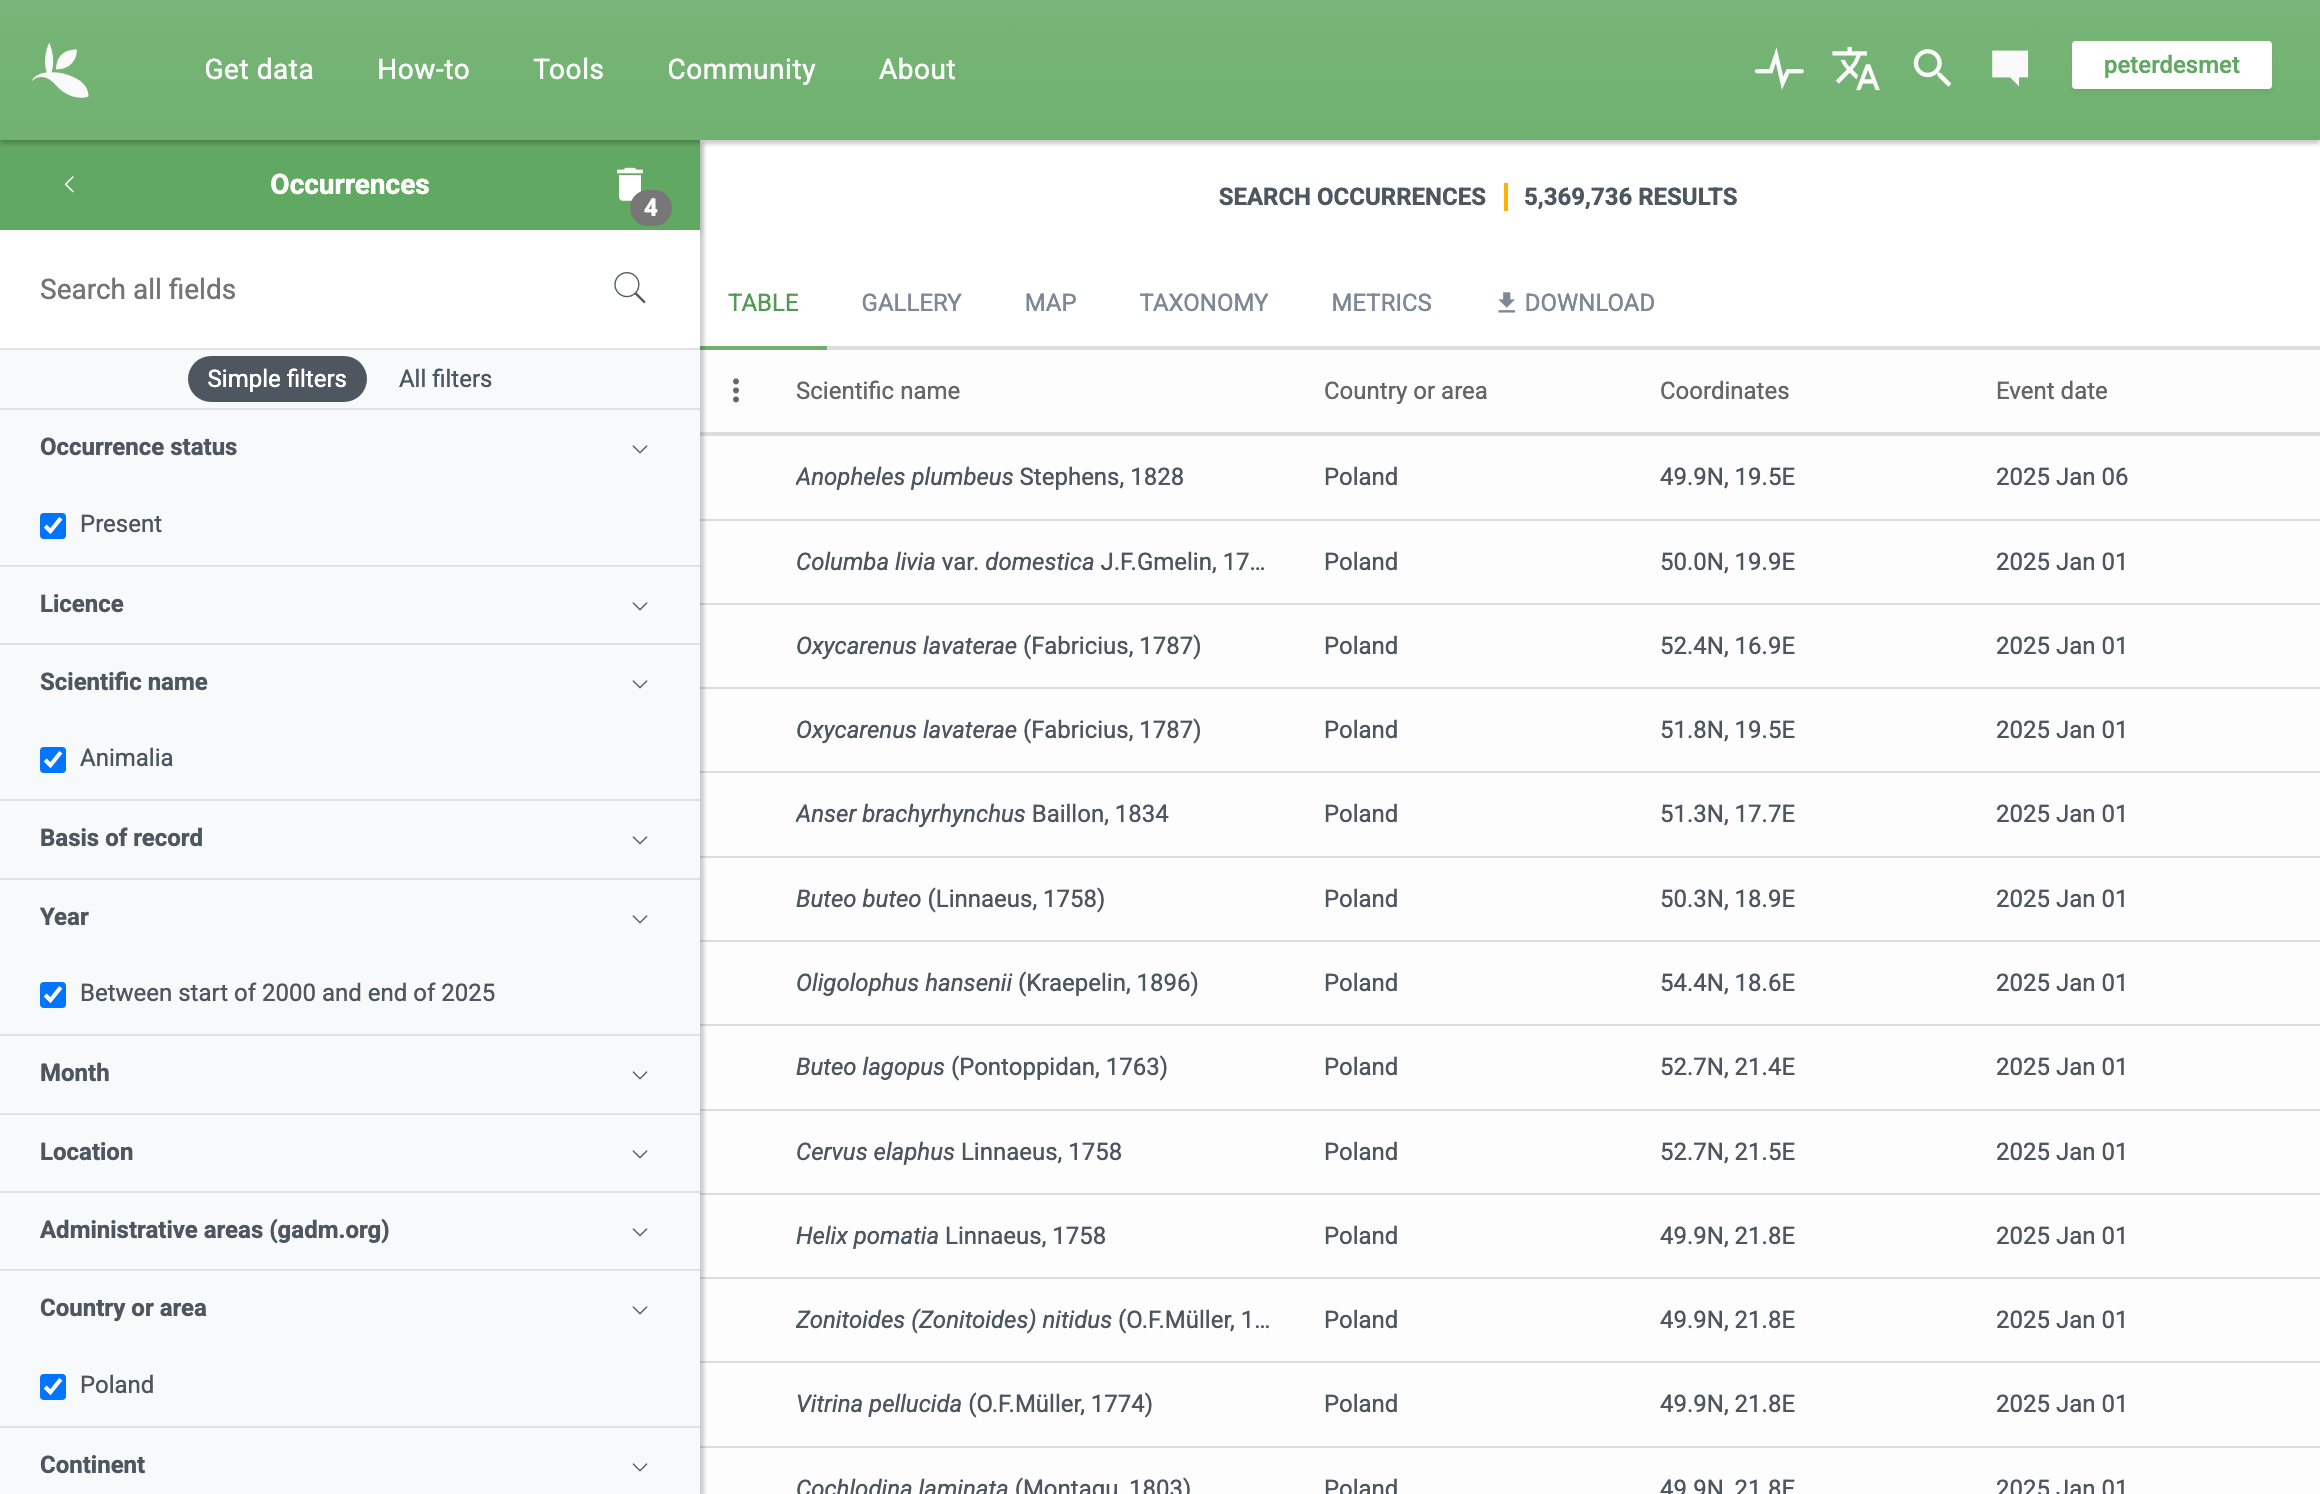Click the 2025 Jan 06 event date
Image resolution: width=2320 pixels, height=1494 pixels.
coord(2061,477)
